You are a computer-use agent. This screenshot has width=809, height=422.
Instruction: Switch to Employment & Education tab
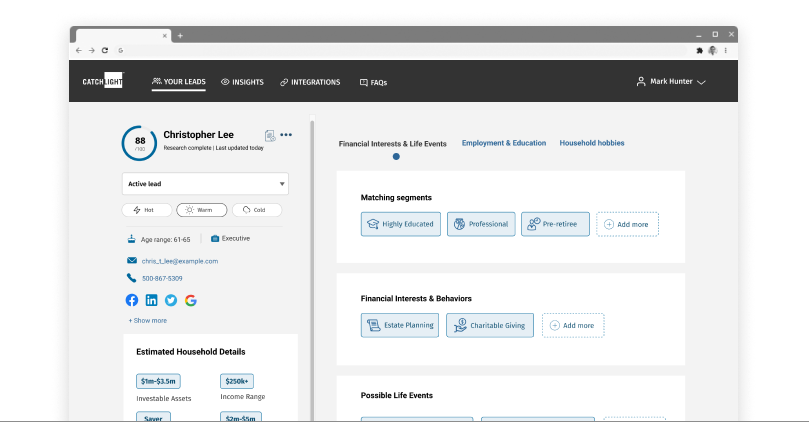[x=504, y=143]
